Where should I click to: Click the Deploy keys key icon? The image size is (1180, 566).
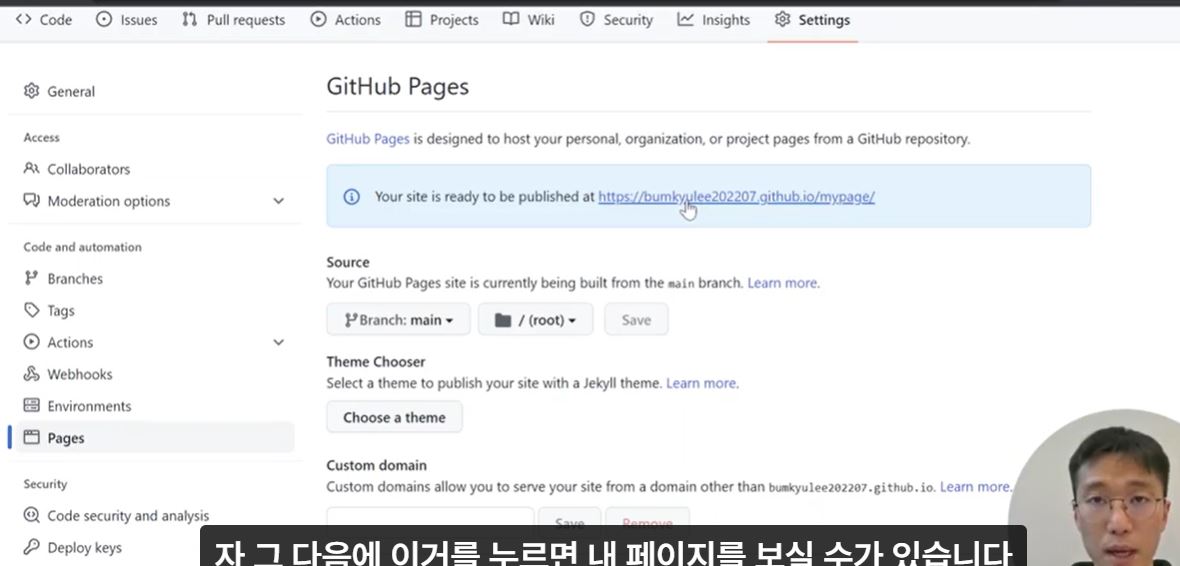[x=31, y=547]
